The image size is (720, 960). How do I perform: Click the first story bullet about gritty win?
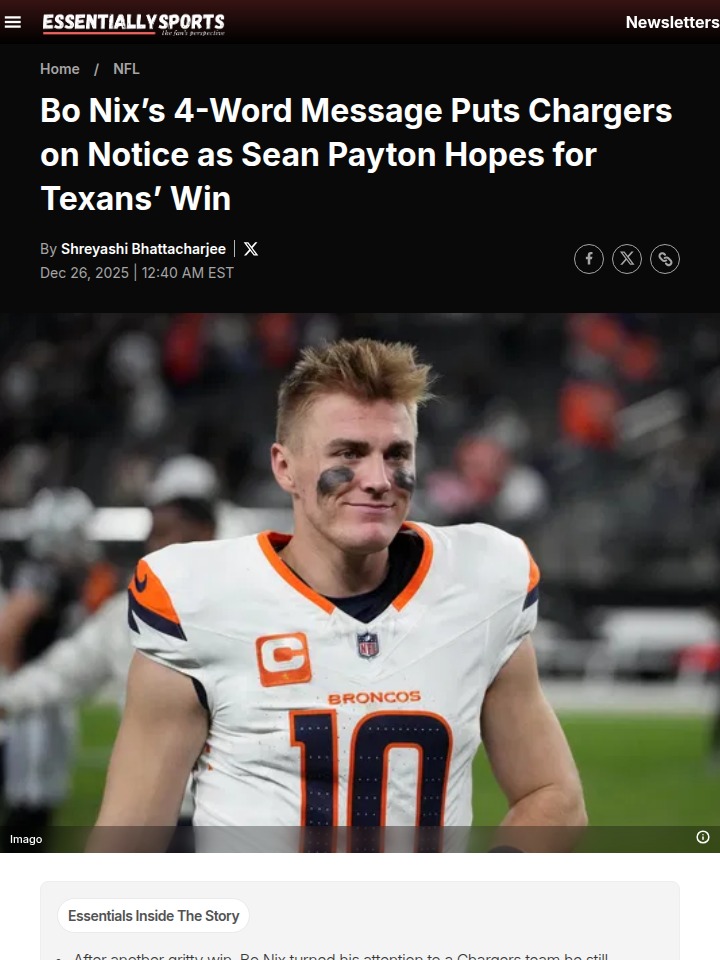click(x=340, y=956)
